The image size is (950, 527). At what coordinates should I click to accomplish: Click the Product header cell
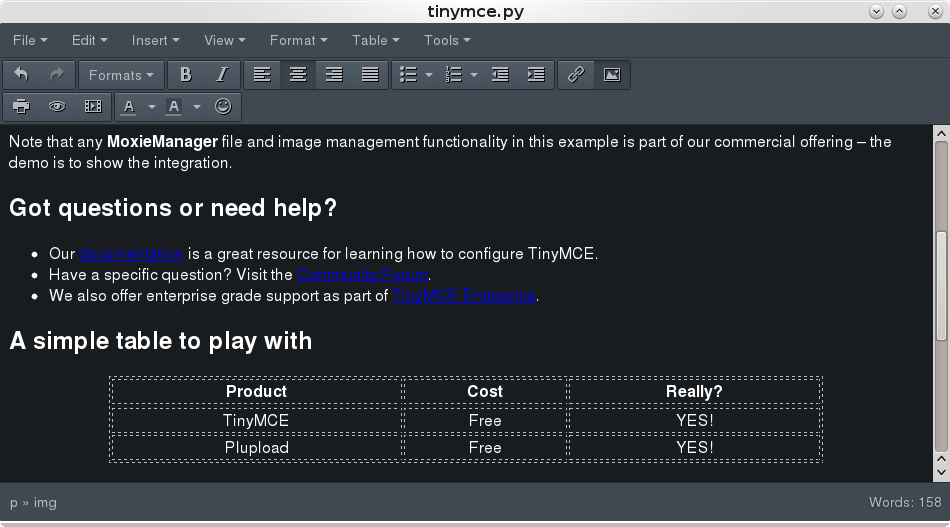point(256,391)
